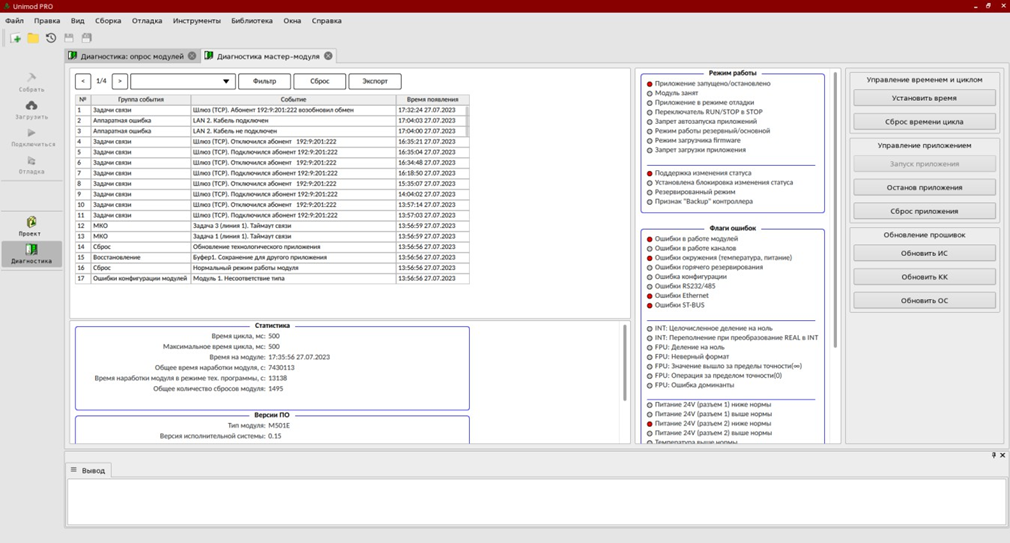Select event 'Обновление технологического приложения'
The height and width of the screenshot is (543, 1010).
coord(272,247)
